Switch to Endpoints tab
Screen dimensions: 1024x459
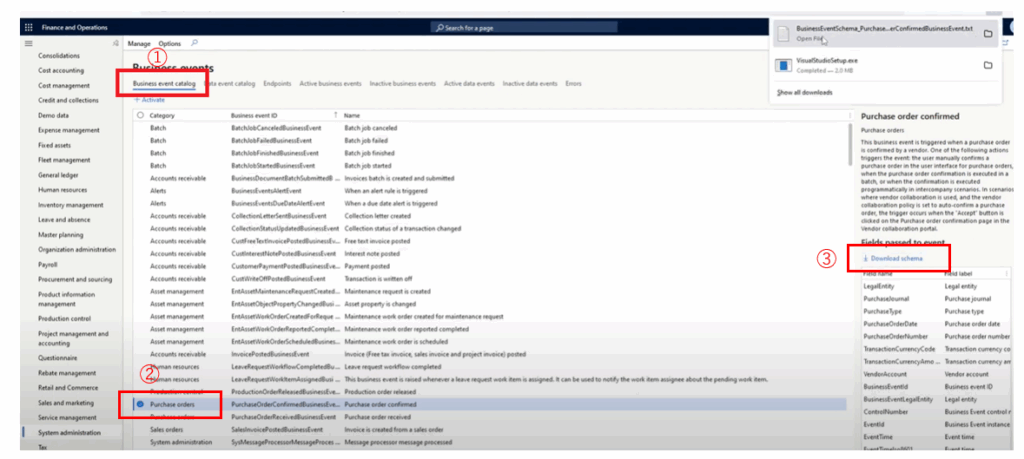tap(278, 84)
